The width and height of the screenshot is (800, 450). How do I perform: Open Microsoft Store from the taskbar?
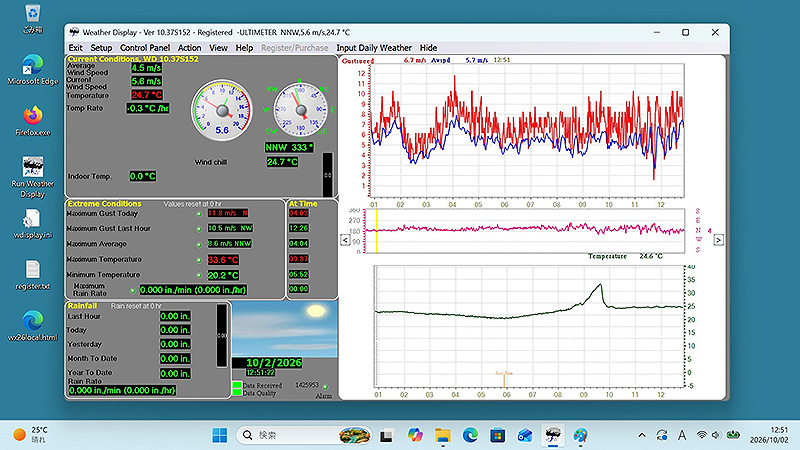tap(497, 435)
